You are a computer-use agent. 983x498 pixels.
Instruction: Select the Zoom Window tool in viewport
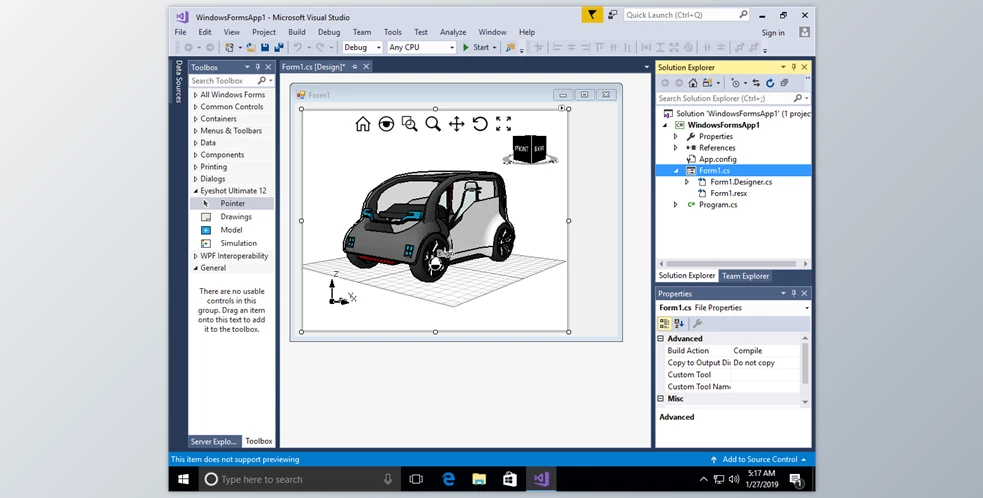[x=409, y=124]
